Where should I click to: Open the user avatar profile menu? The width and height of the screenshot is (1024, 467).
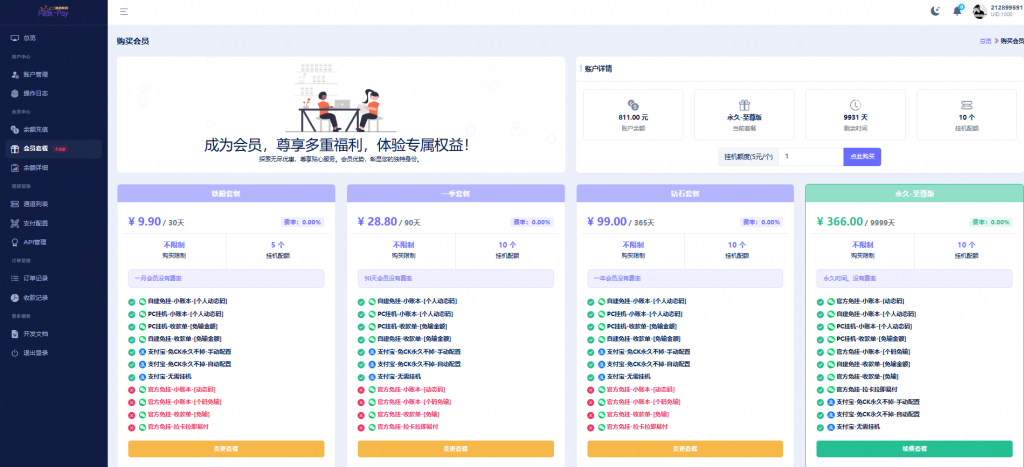tap(979, 11)
